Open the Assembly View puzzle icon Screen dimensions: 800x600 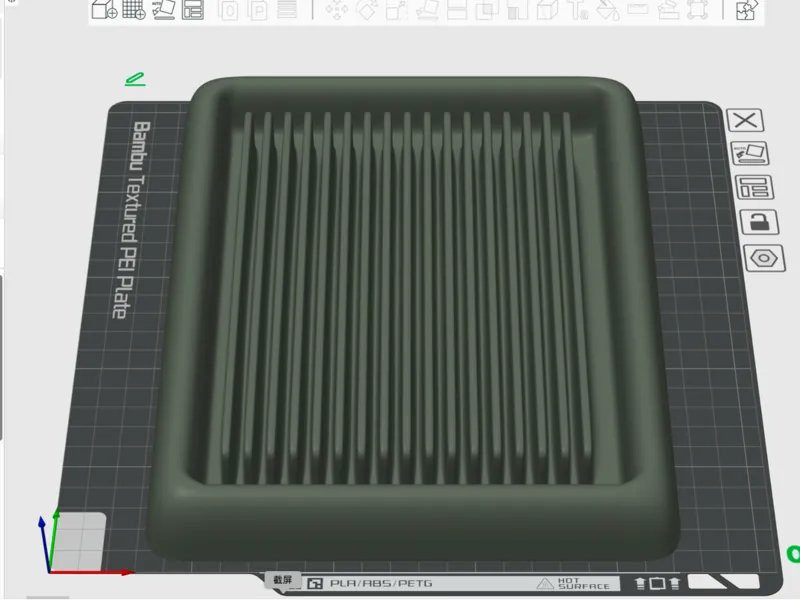pos(745,10)
